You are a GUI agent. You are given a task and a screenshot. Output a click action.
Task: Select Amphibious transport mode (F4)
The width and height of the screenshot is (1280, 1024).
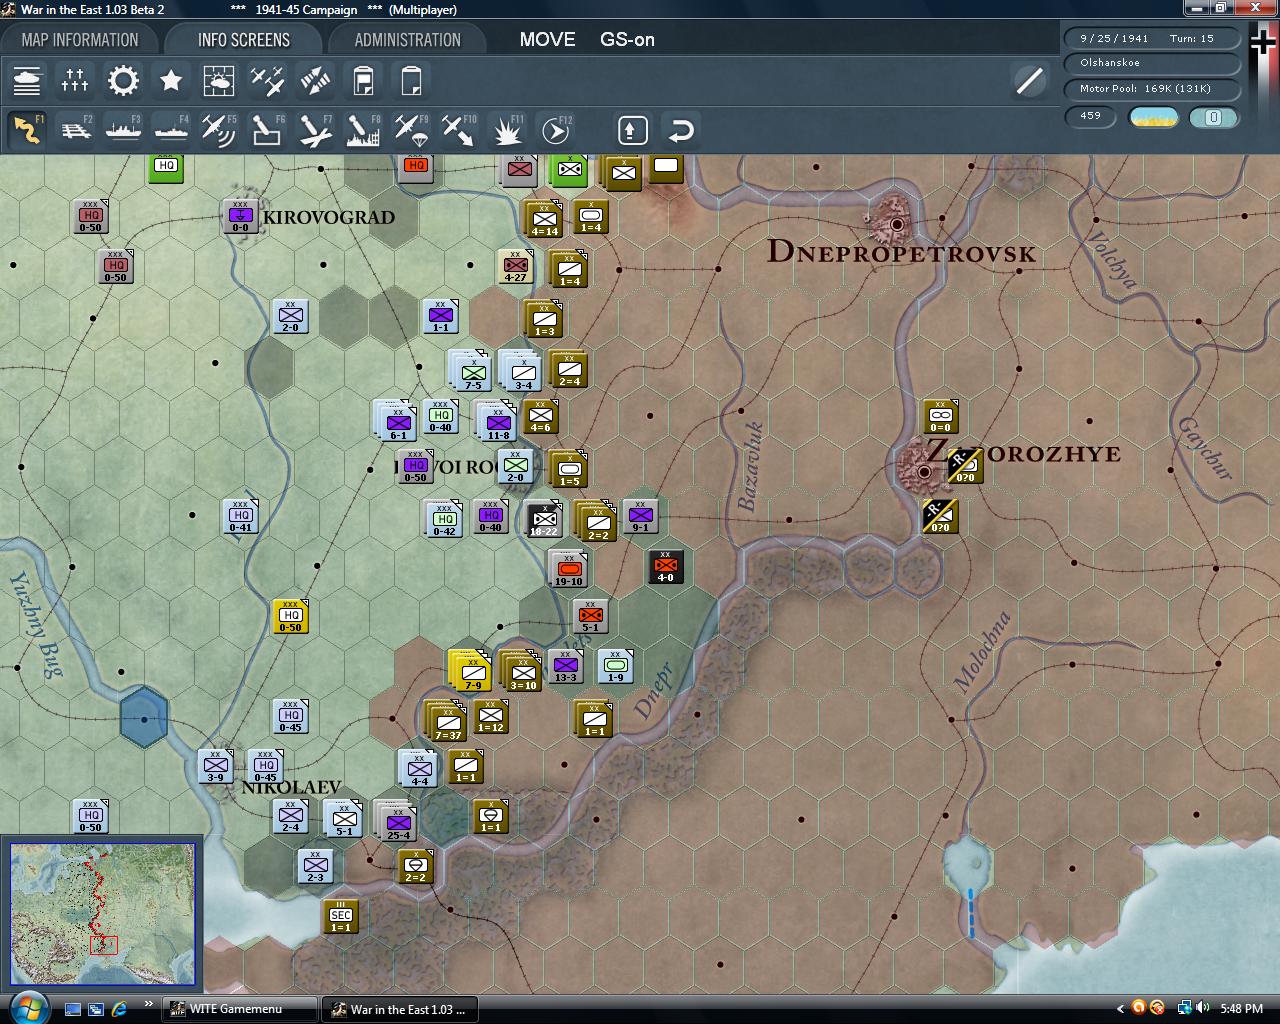[171, 130]
